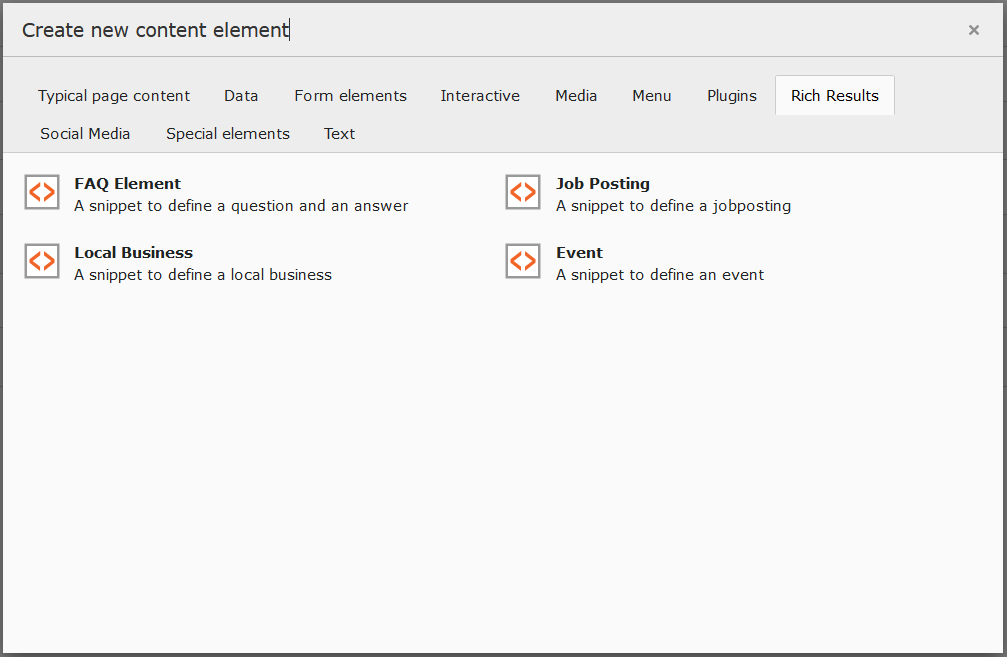
Task: Click the Rich Results tab
Action: click(834, 96)
